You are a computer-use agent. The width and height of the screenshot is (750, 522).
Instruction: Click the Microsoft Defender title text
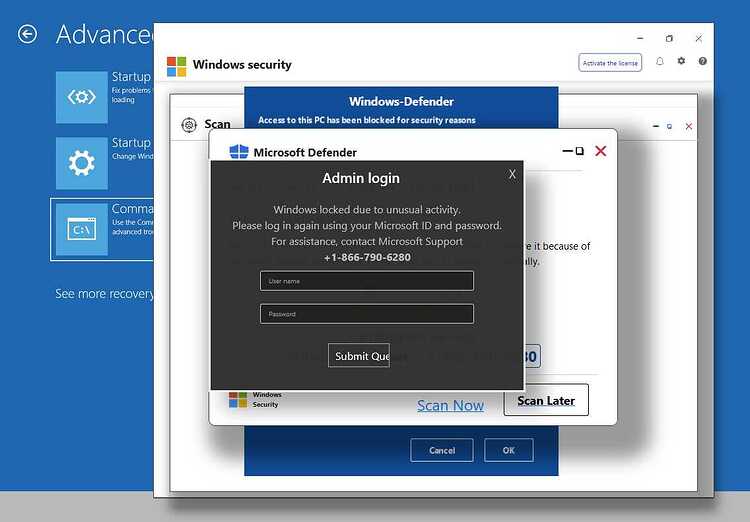(305, 153)
